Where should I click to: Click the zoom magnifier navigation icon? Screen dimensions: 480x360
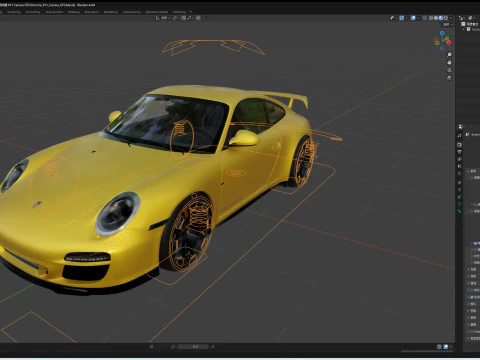[449, 54]
